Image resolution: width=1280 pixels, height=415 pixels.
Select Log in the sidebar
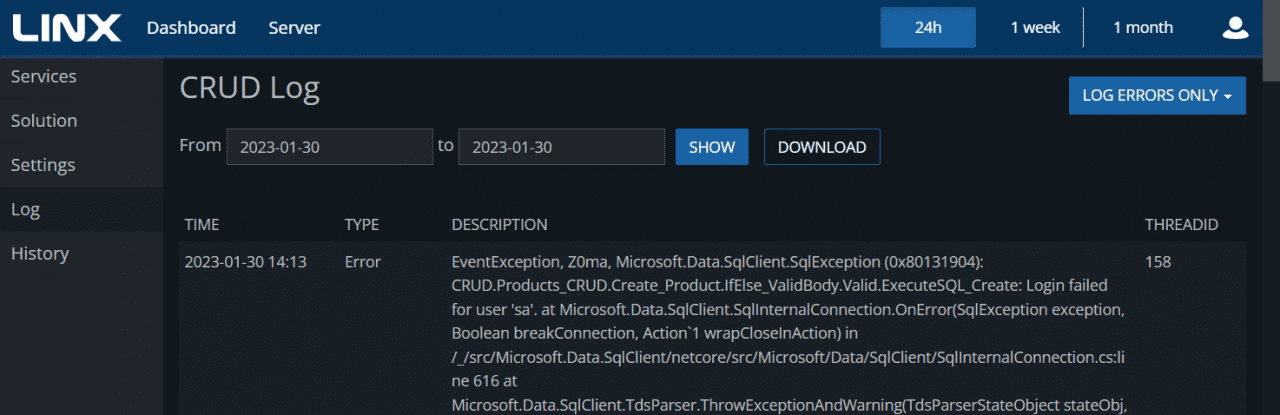[x=26, y=210]
